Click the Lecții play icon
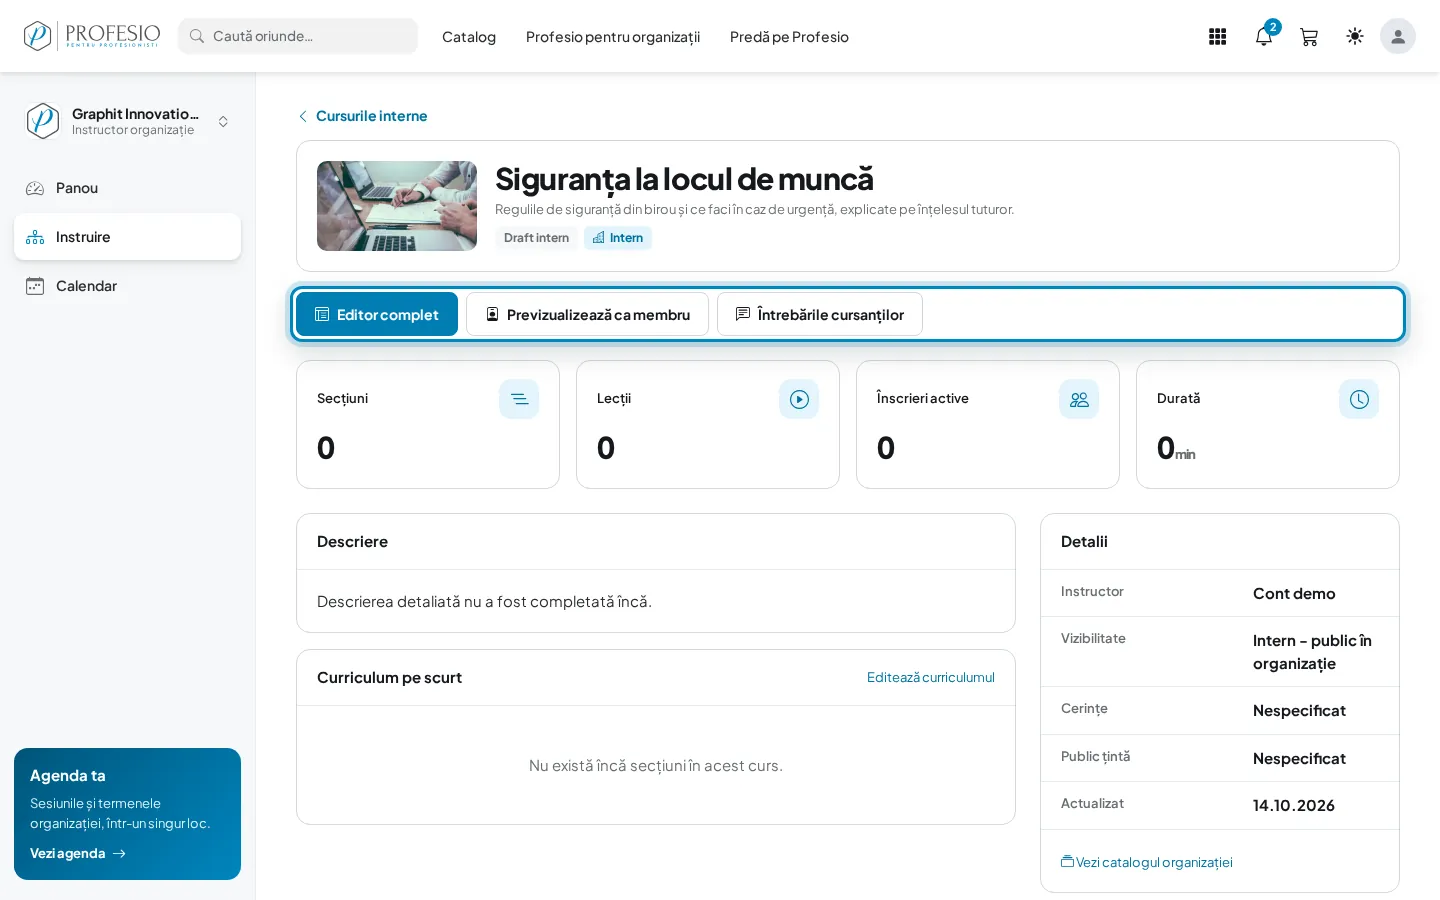Viewport: 1440px width, 900px height. point(799,399)
